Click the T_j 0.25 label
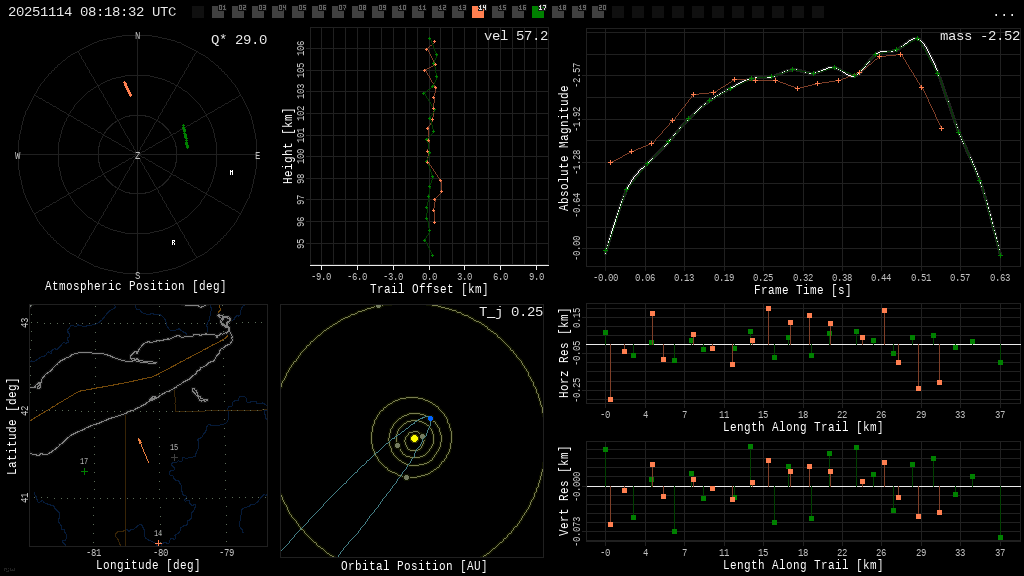 point(510,313)
